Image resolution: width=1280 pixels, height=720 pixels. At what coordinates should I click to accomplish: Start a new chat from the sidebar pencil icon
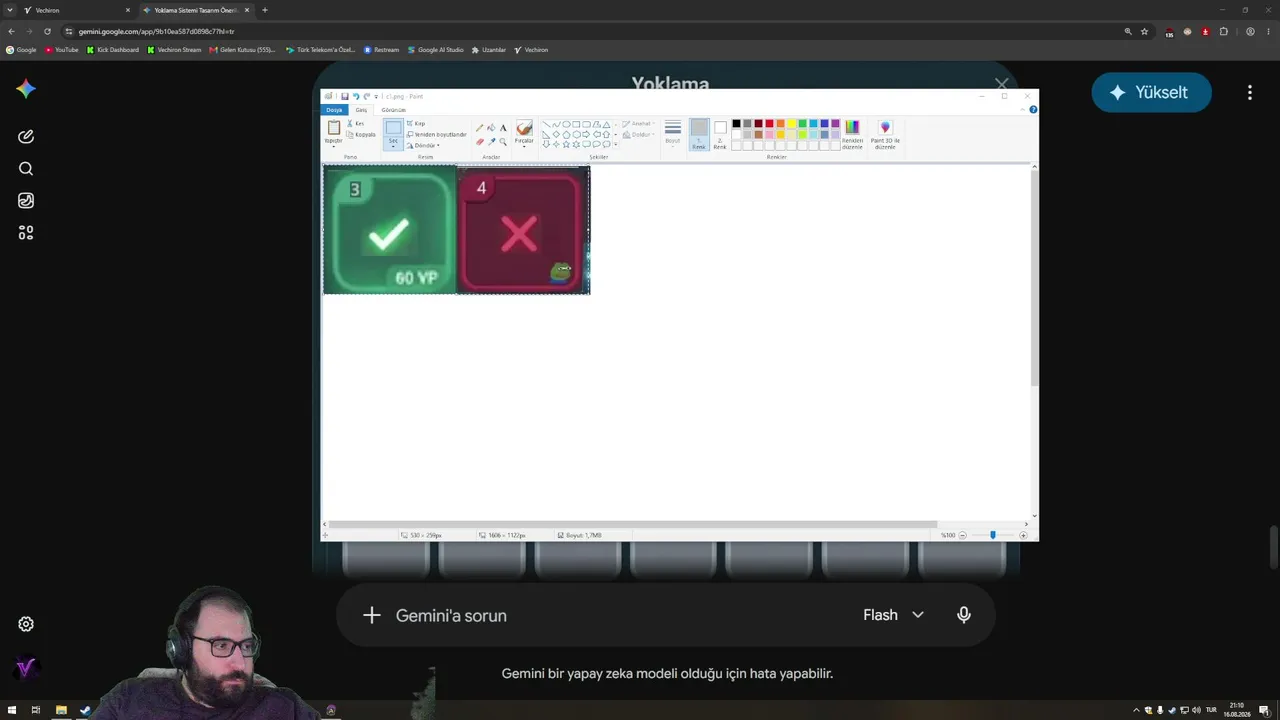click(x=26, y=136)
